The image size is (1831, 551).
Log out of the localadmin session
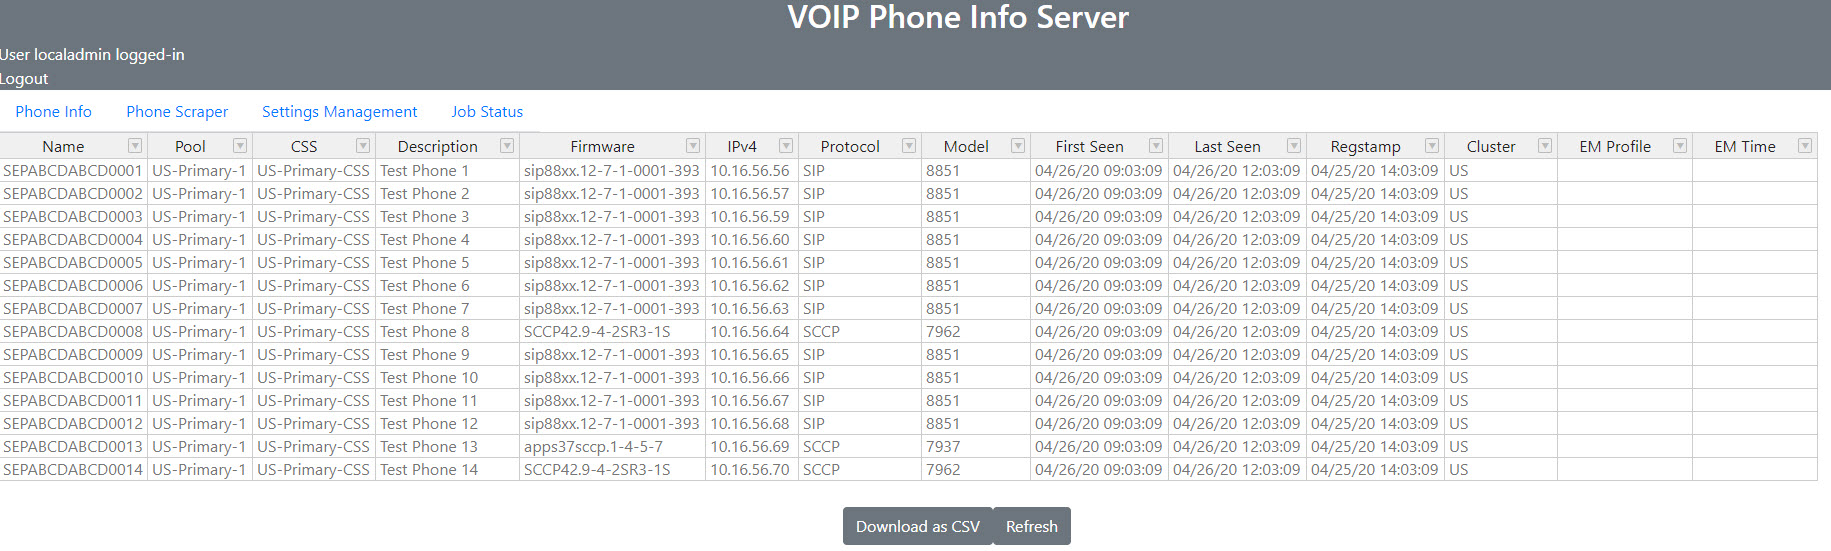click(x=24, y=79)
